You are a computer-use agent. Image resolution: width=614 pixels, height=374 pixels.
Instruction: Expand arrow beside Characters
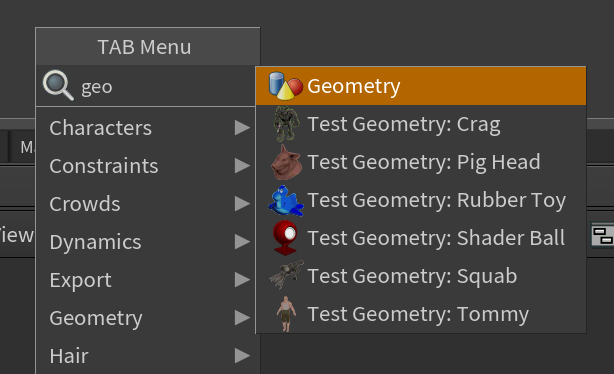point(242,128)
